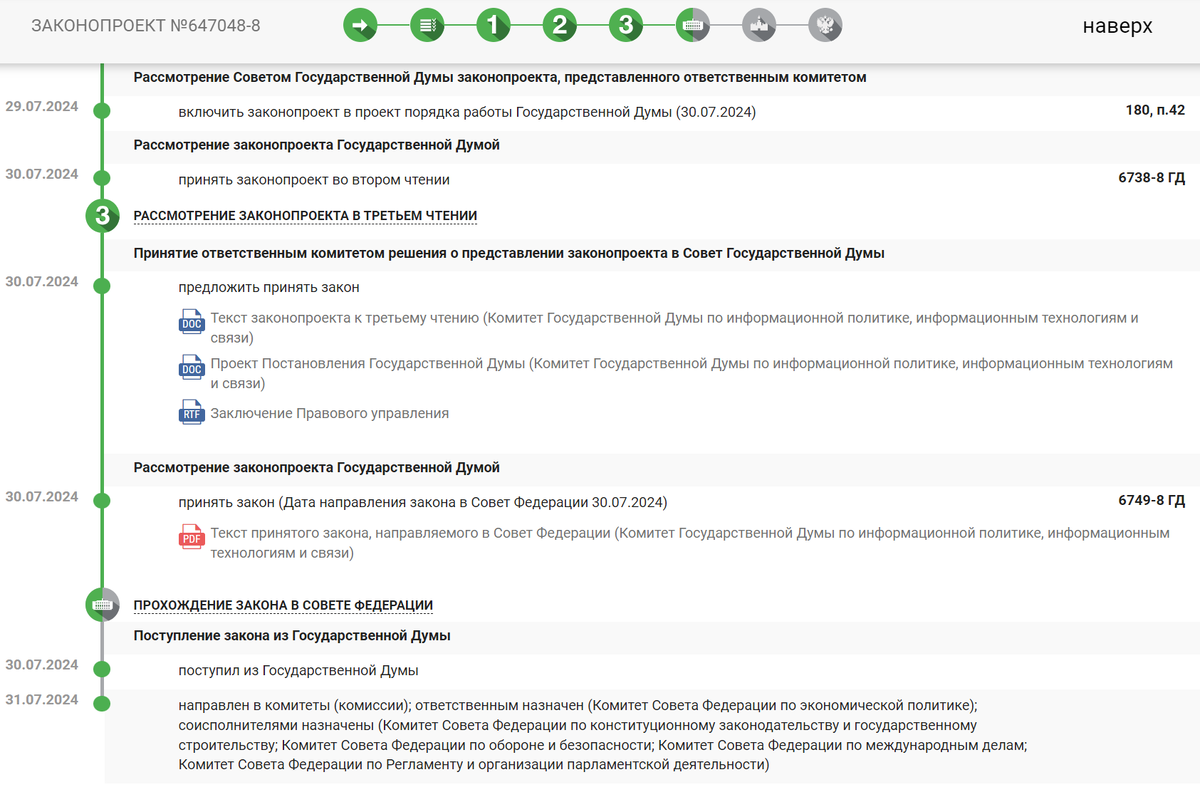Click RTF icon for Заключение Правового управления
The width and height of the screenshot is (1200, 792).
coord(191,412)
